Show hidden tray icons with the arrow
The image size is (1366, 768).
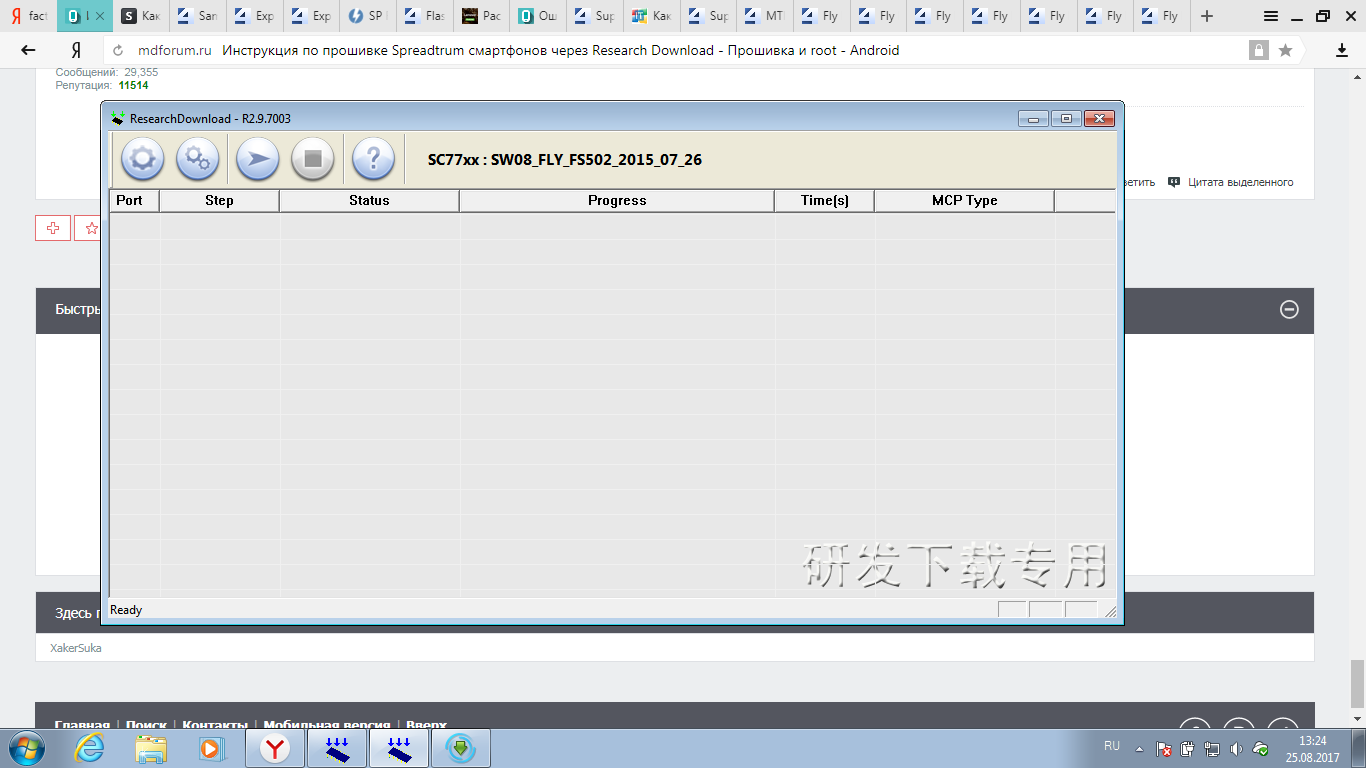click(x=1139, y=748)
